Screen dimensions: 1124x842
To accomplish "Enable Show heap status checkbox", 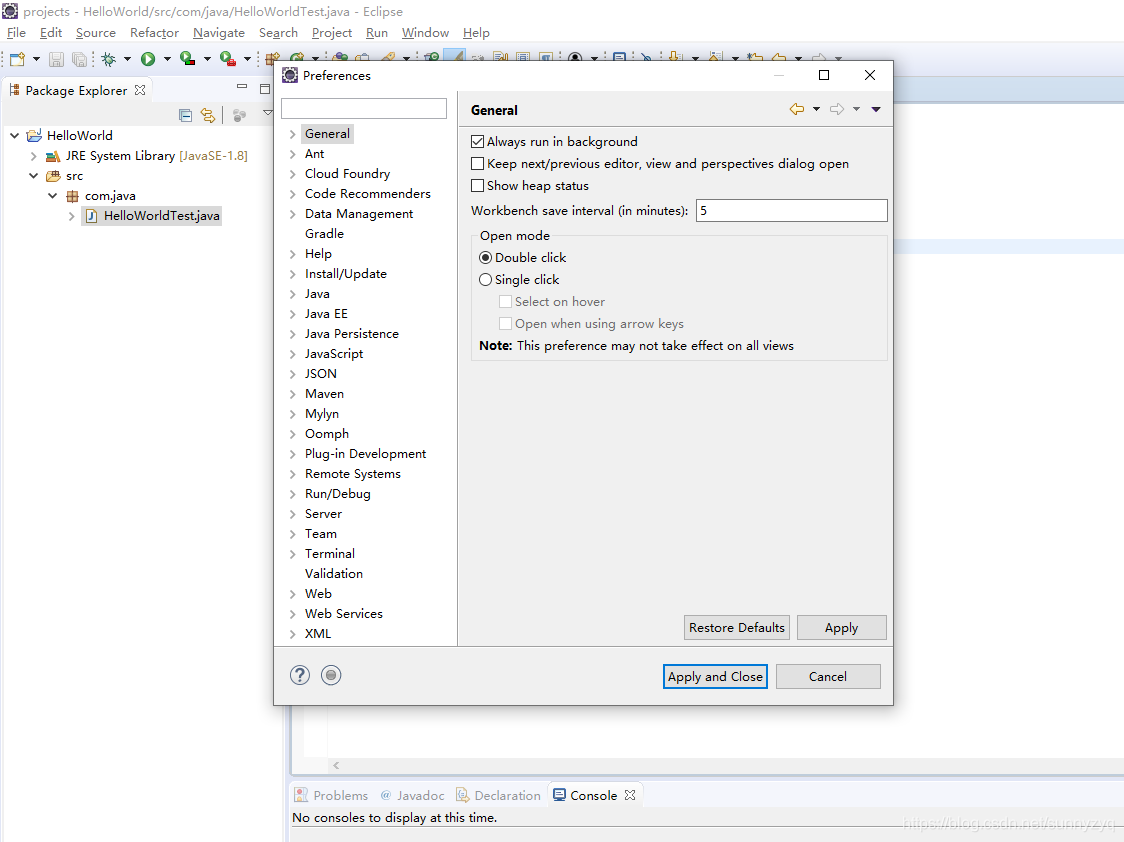I will point(477,186).
